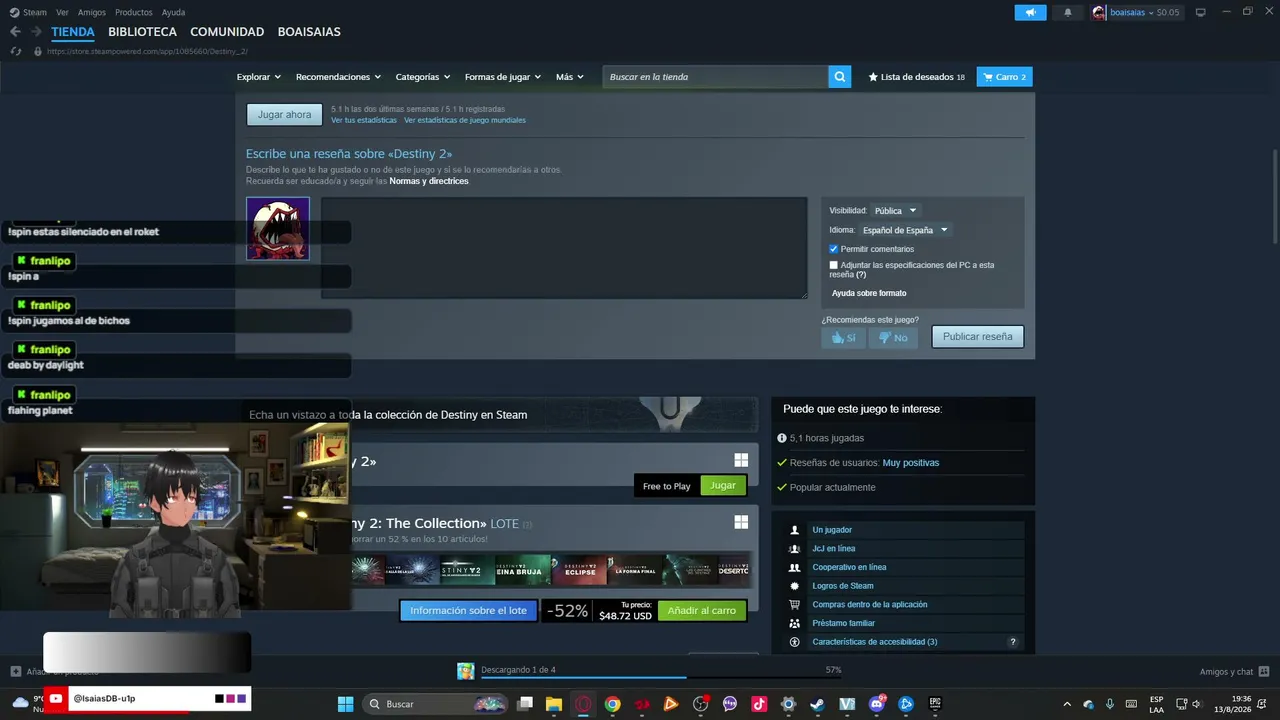The width and height of the screenshot is (1280, 720).
Task: Open the Visibilidad Pública dropdown
Action: tap(895, 211)
